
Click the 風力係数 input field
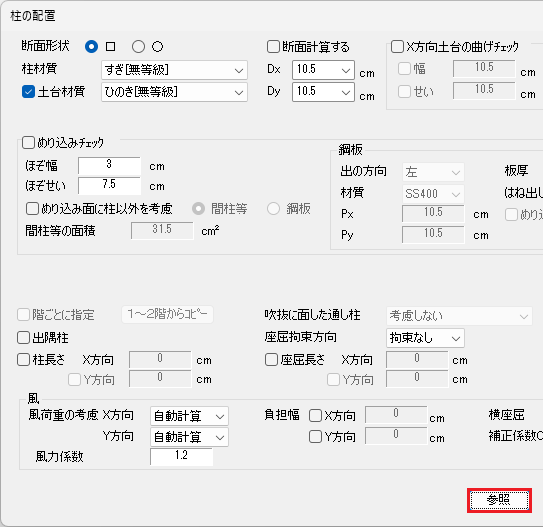pyautogui.click(x=181, y=456)
